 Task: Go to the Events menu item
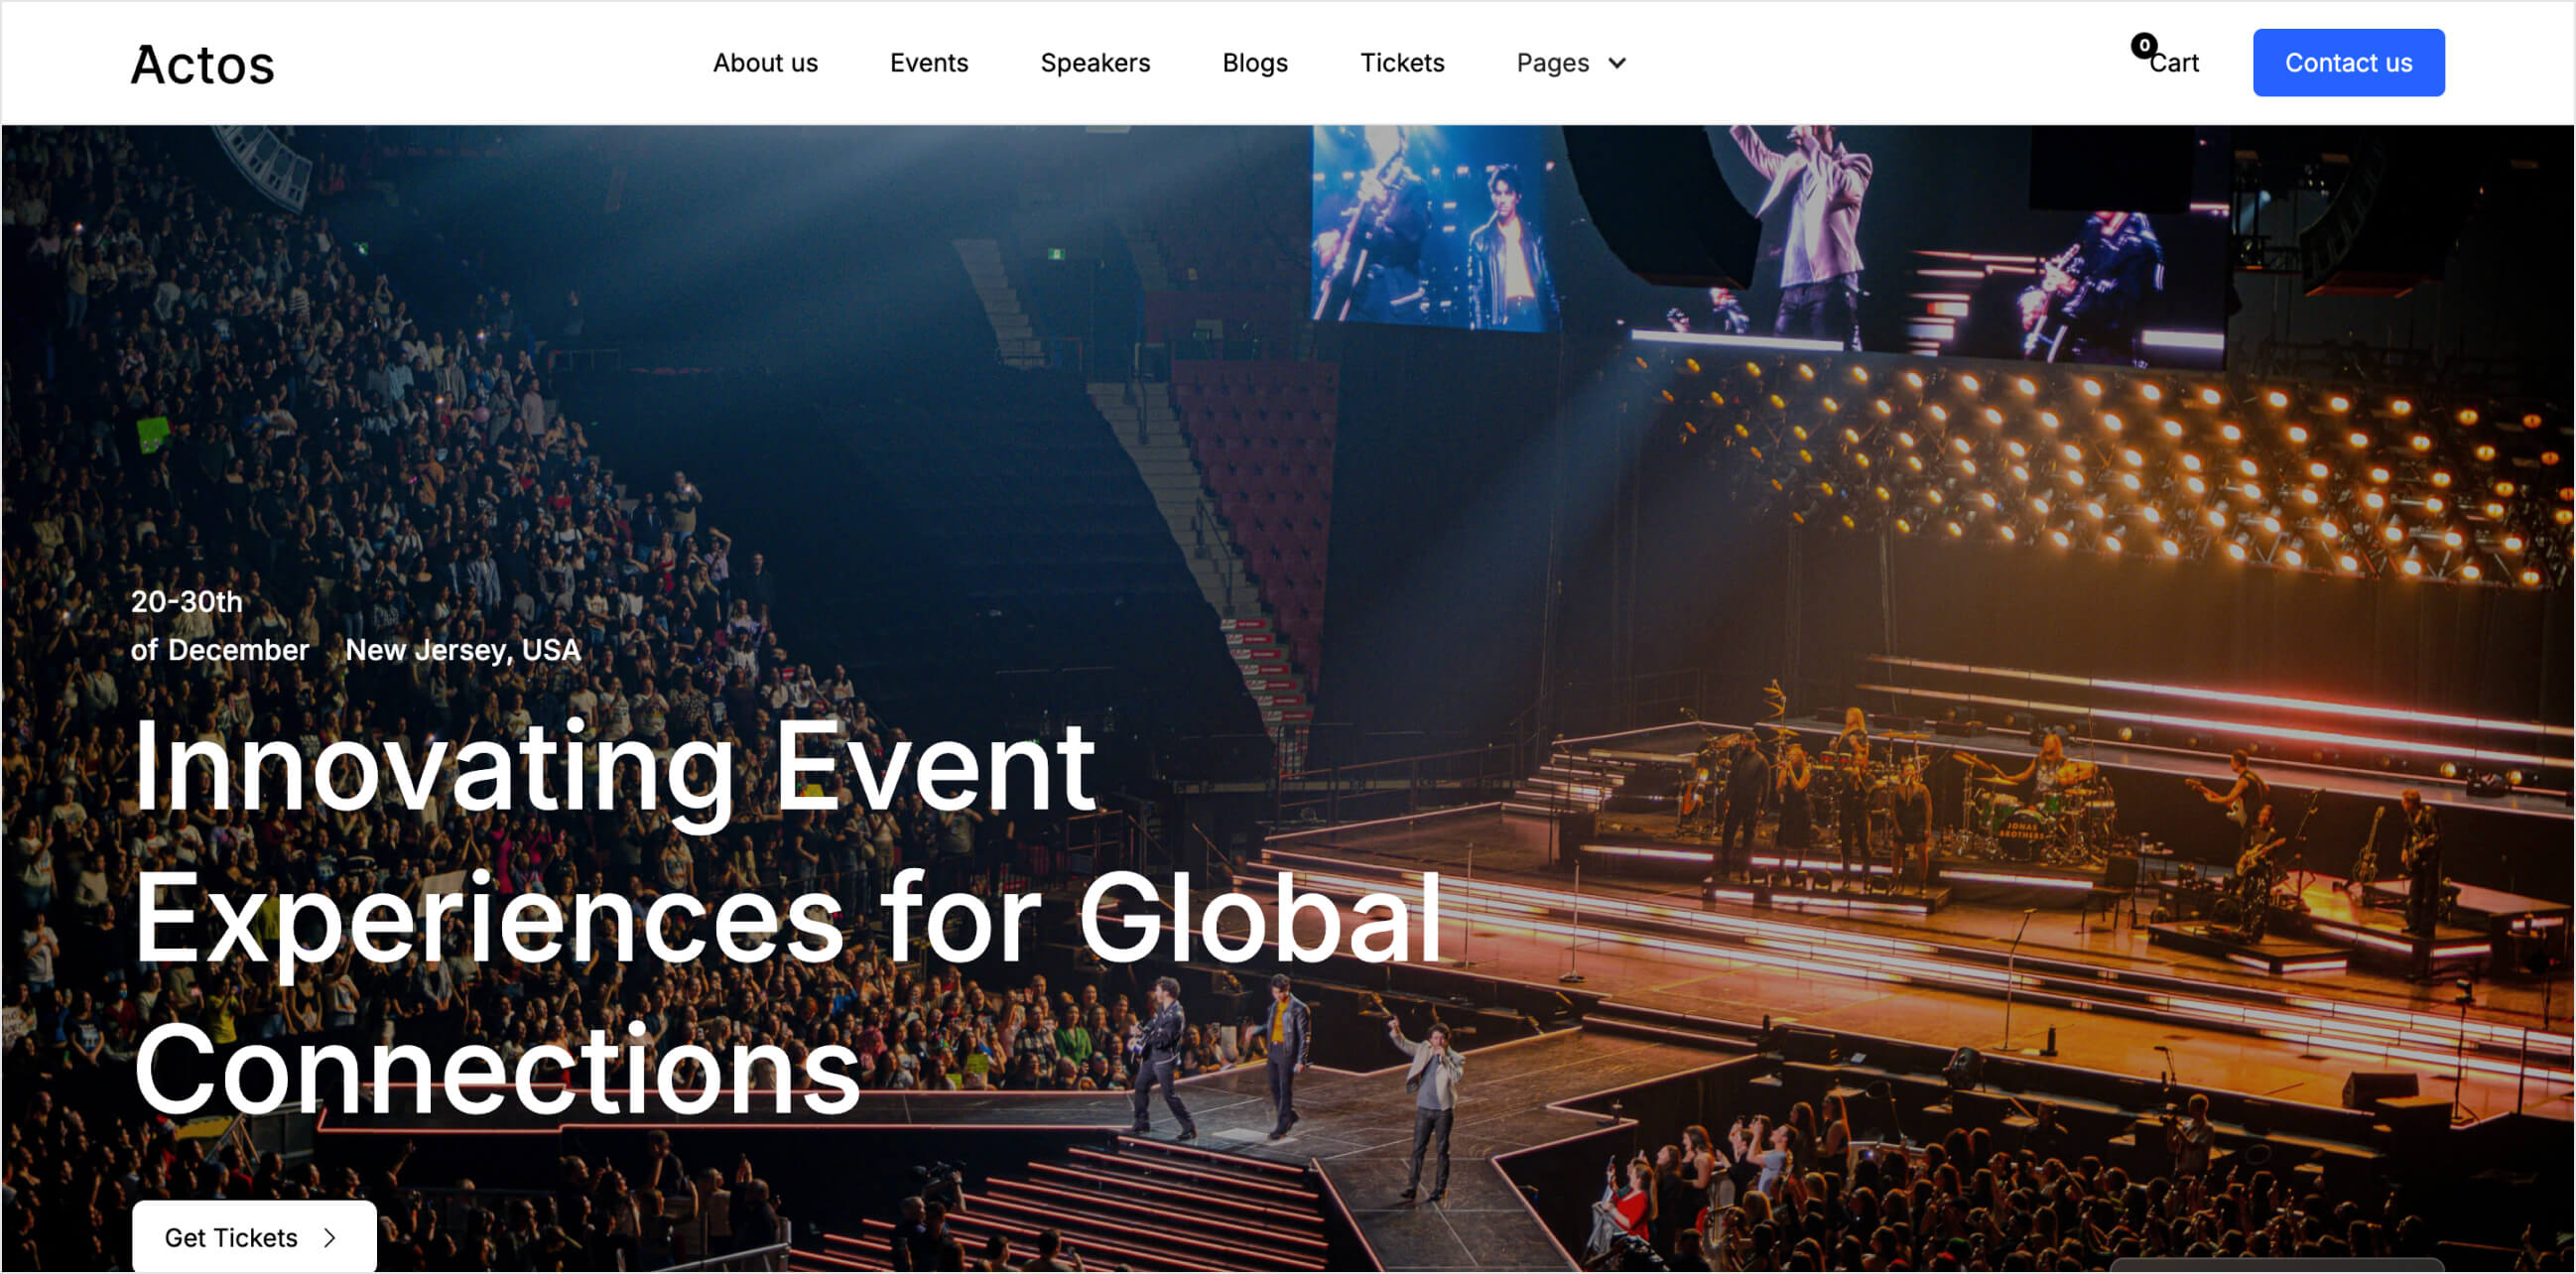928,63
